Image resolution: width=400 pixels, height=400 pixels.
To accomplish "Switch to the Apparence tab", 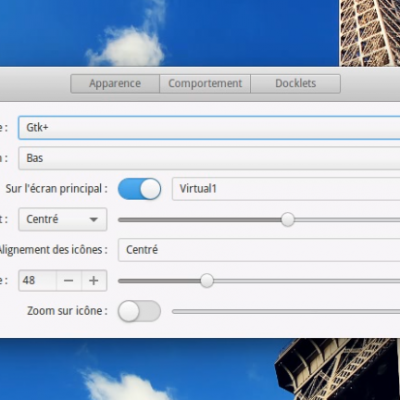I will pos(115,83).
